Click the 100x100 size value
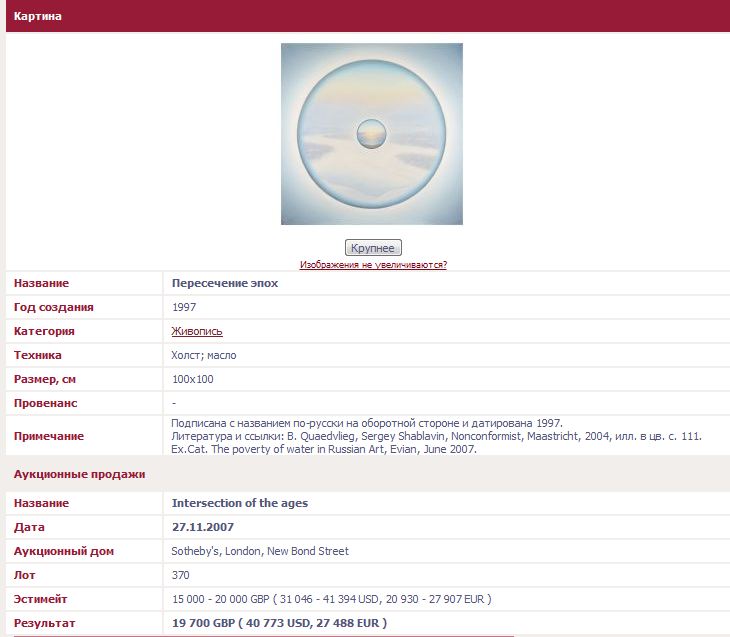The height and width of the screenshot is (637, 730). pyautogui.click(x=192, y=379)
